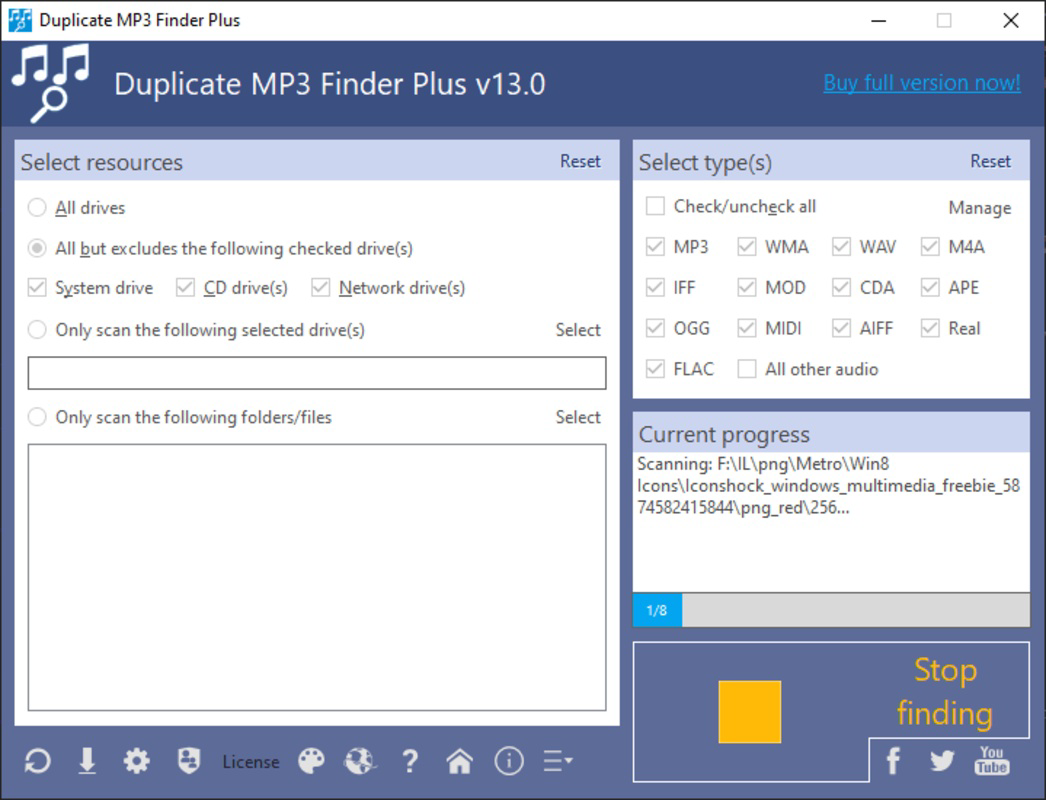The image size is (1046, 800).
Task: Choose Only scan following selected drive(s)
Action: 37,330
